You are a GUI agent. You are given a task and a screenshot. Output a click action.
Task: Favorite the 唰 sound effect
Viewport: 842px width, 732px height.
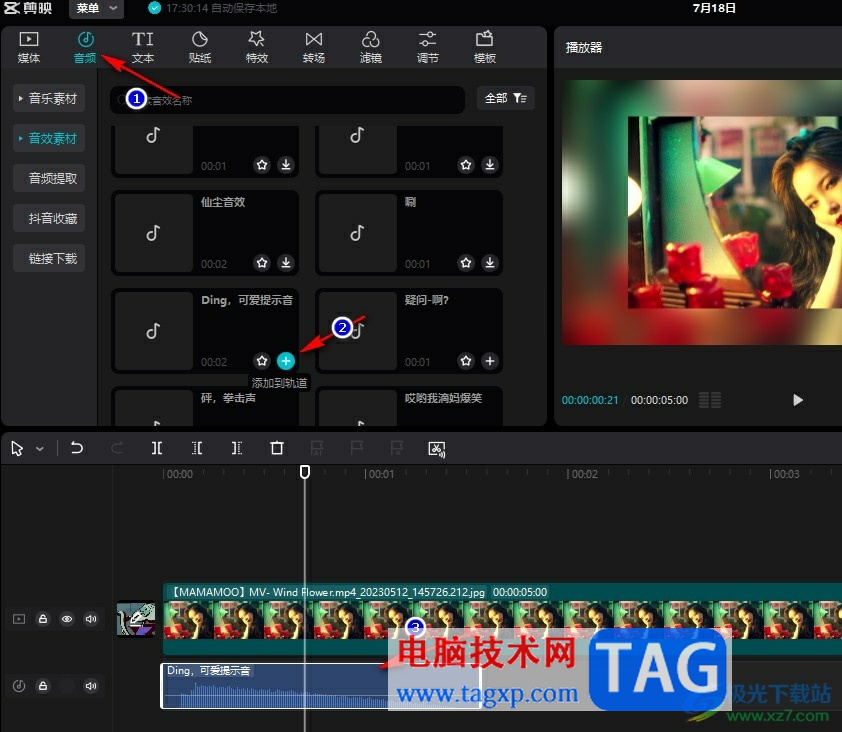click(466, 263)
